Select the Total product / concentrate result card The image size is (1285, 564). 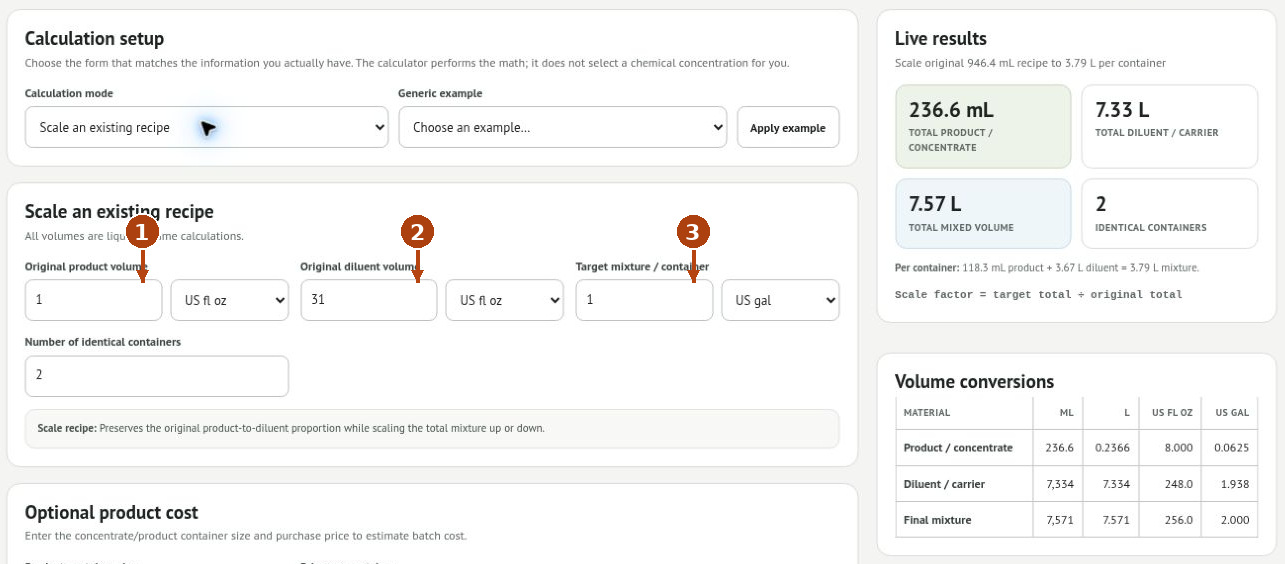[983, 126]
